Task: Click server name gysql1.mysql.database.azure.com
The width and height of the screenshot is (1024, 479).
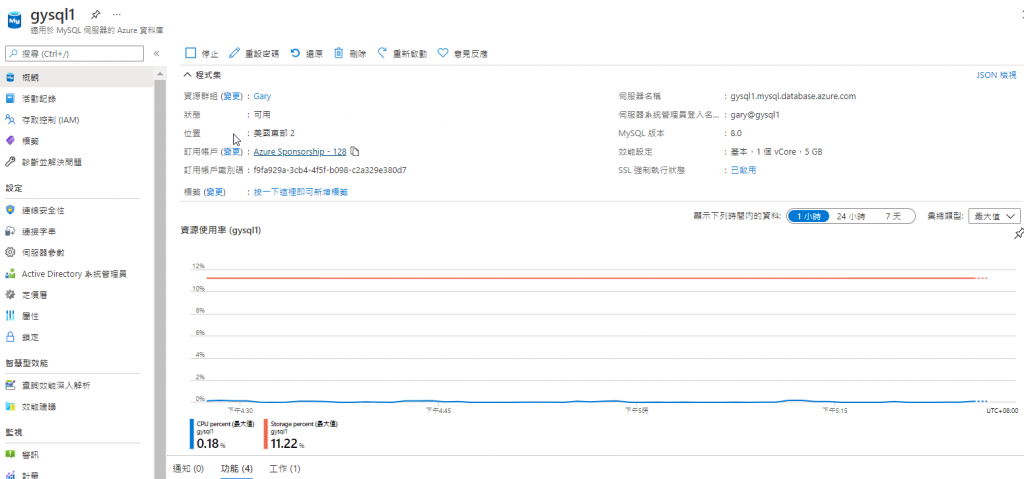Action: click(793, 96)
